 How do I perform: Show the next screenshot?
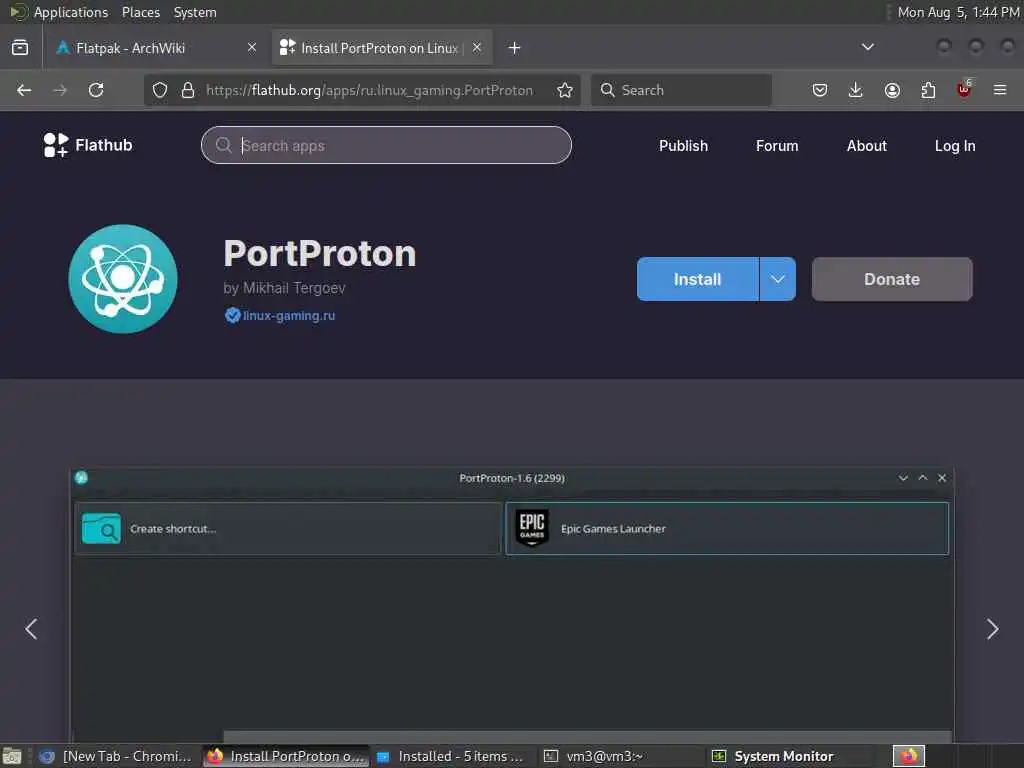[x=993, y=629]
